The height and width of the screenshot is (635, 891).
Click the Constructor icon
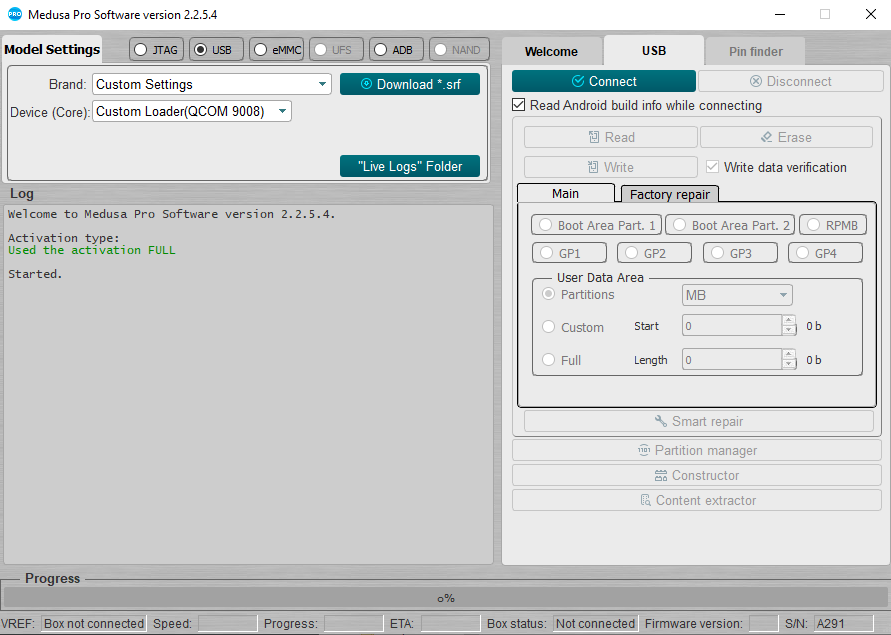coord(661,475)
